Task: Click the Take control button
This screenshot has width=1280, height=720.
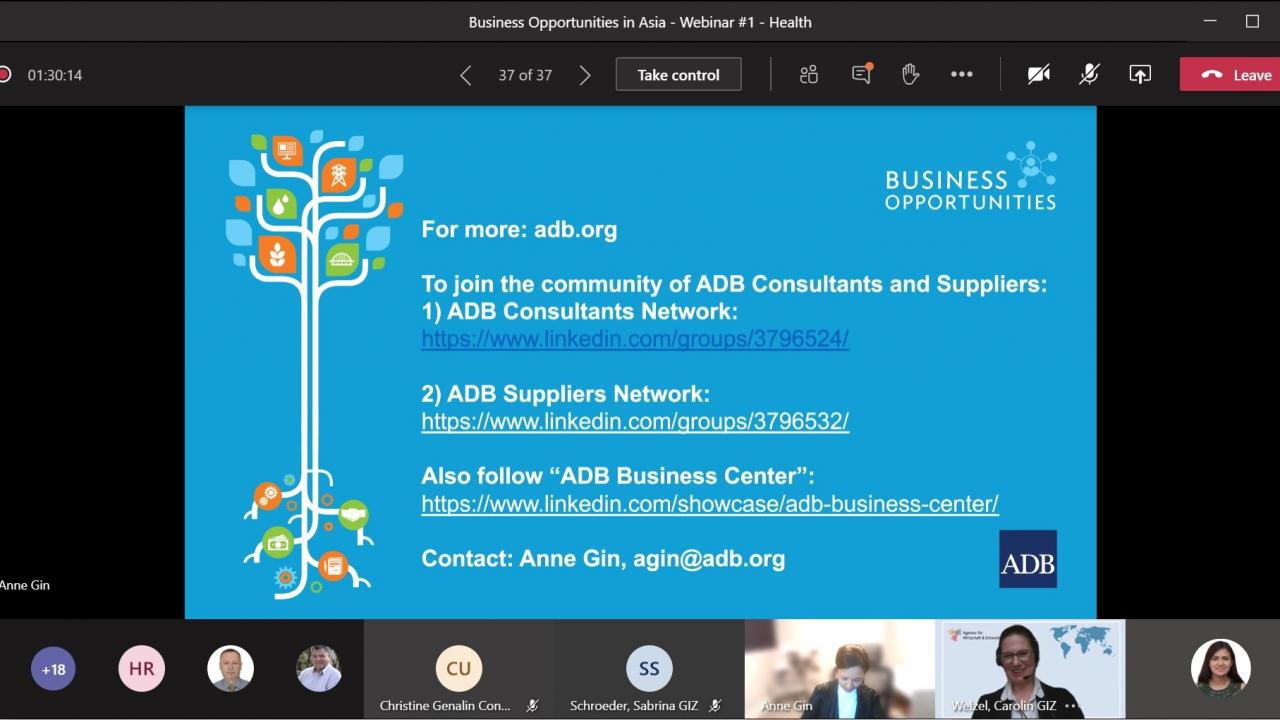Action: coord(679,75)
